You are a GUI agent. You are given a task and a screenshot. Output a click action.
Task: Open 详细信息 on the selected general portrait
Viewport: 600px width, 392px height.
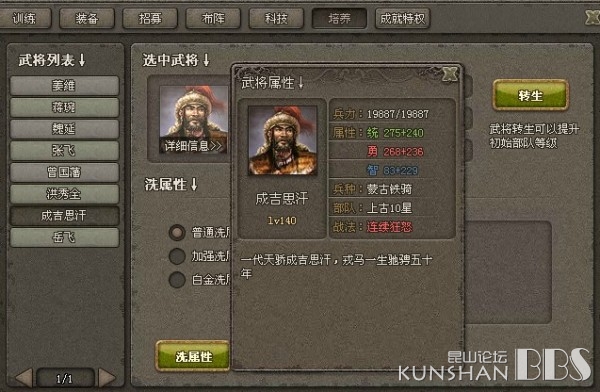[x=193, y=146]
